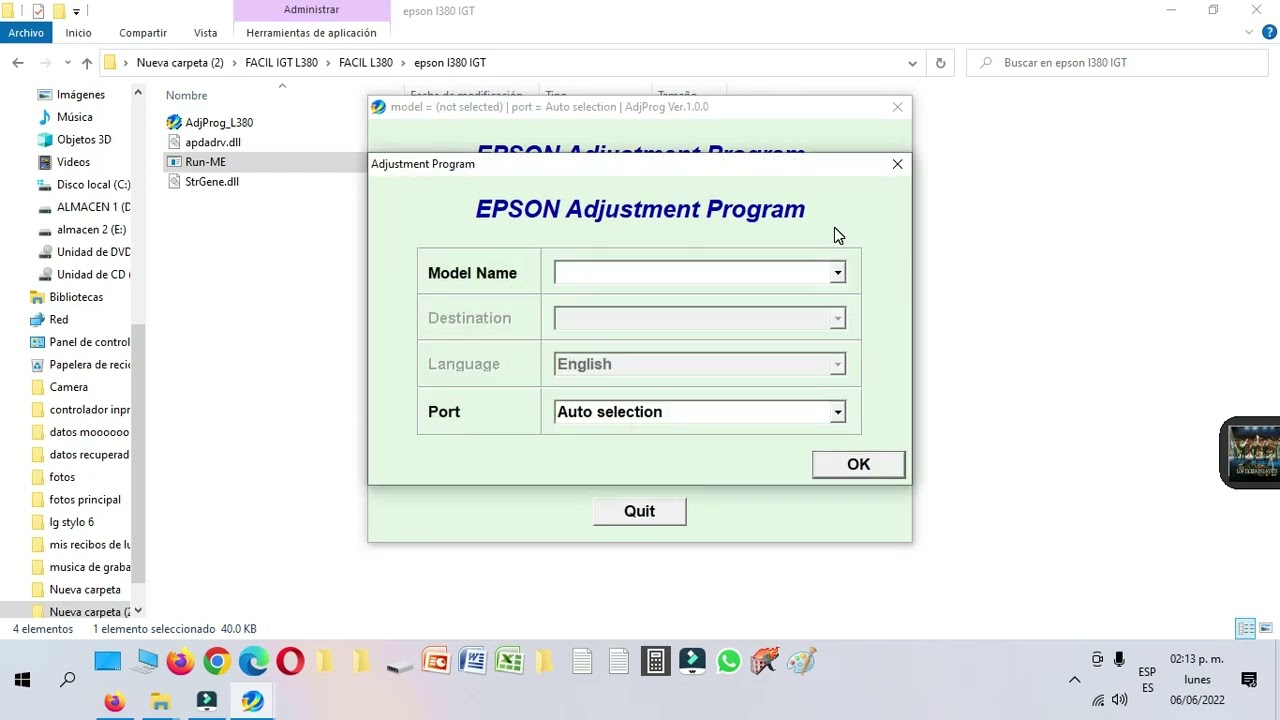Select the AdjProg_L380 file
This screenshot has height=720, width=1280.
tap(209, 122)
